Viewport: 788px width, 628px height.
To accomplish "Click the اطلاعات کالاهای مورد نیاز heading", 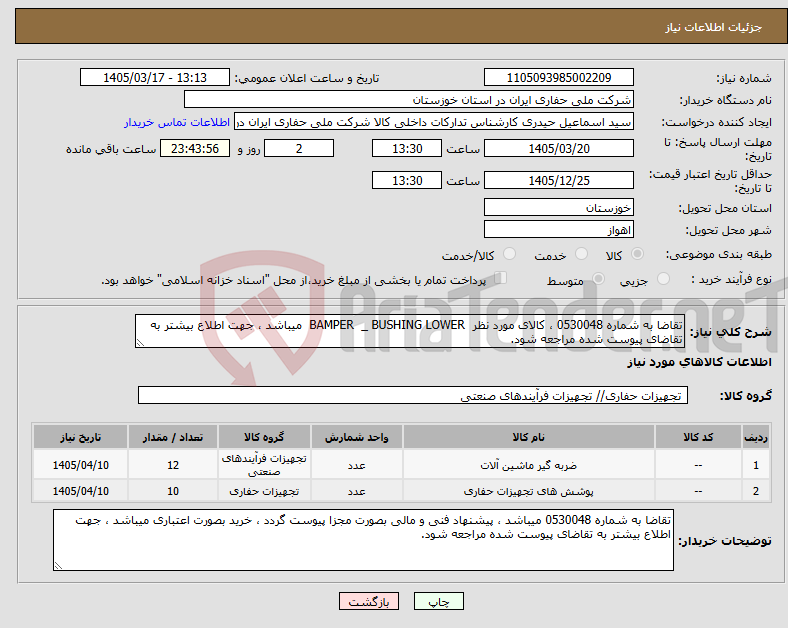I will coord(699,362).
